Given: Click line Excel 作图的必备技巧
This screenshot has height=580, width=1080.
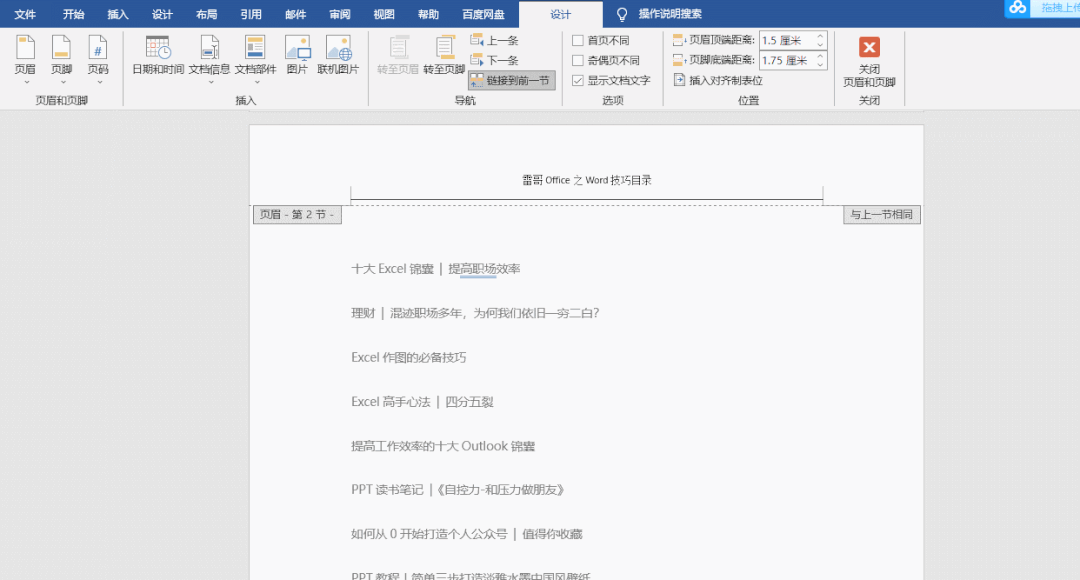Looking at the screenshot, I should click(x=408, y=358).
